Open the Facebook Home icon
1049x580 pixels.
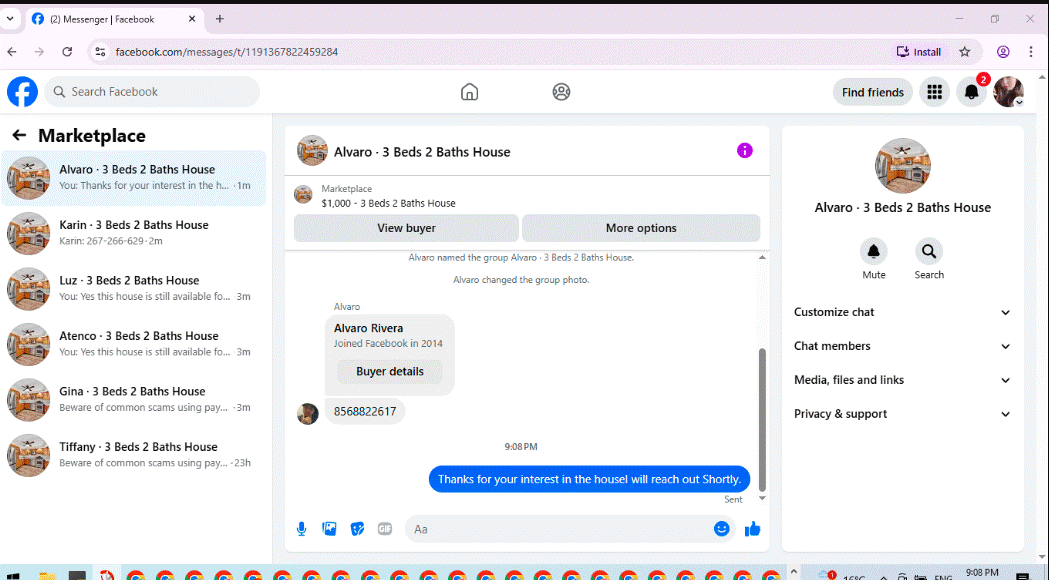click(470, 92)
